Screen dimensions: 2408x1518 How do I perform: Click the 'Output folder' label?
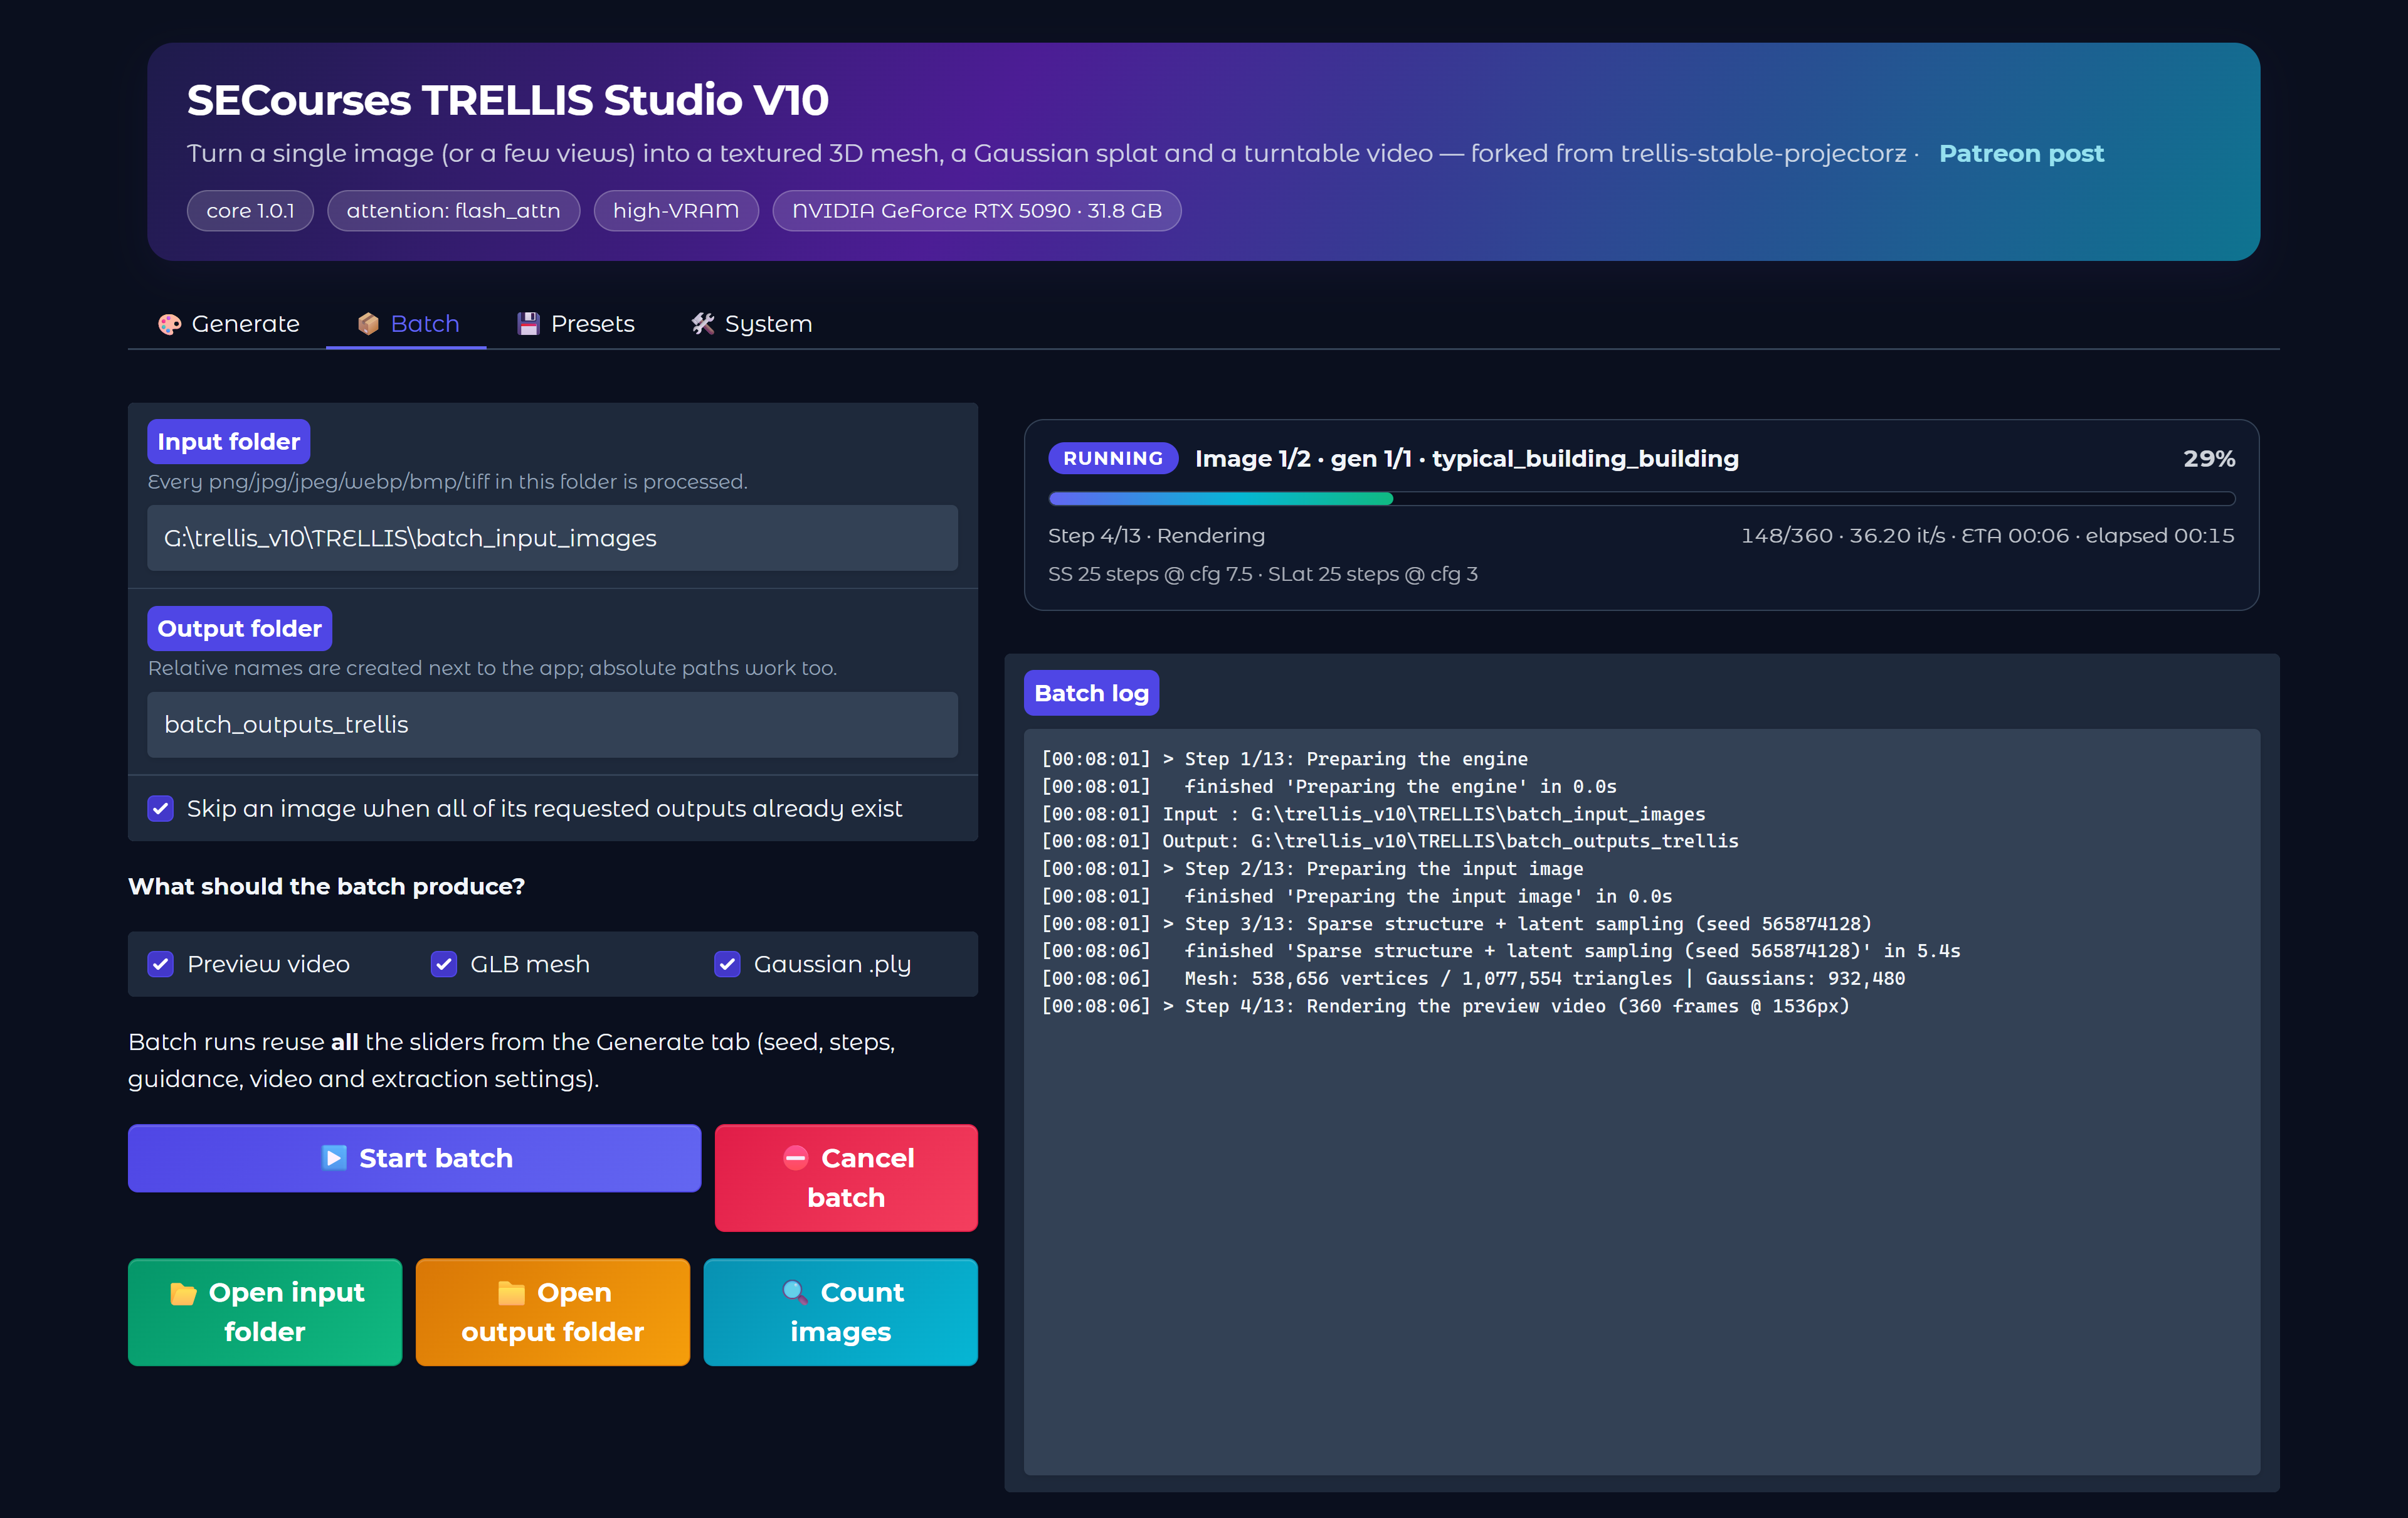[240, 629]
